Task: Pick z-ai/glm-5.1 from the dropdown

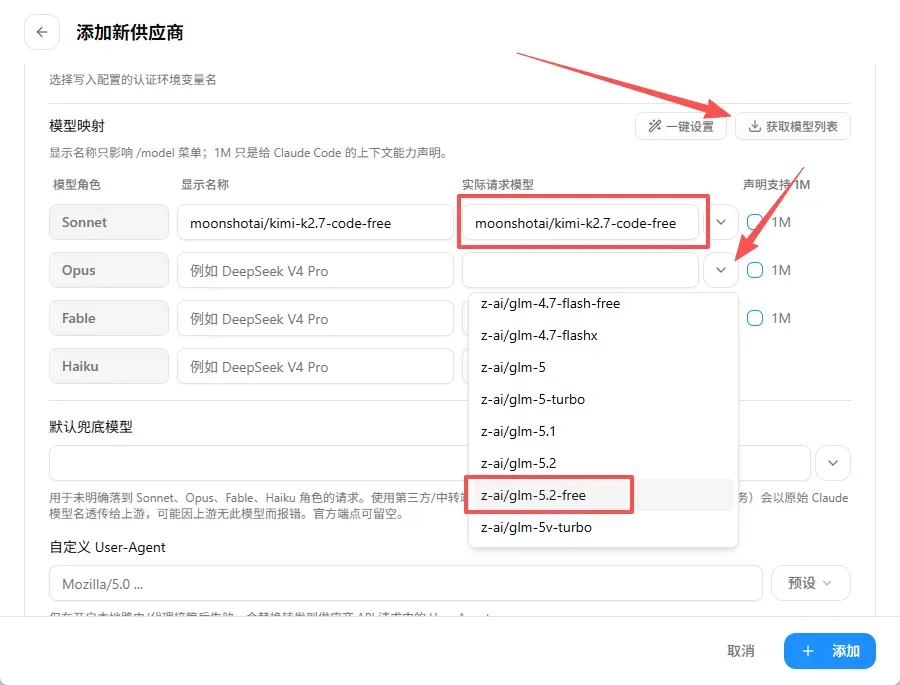Action: [603, 431]
